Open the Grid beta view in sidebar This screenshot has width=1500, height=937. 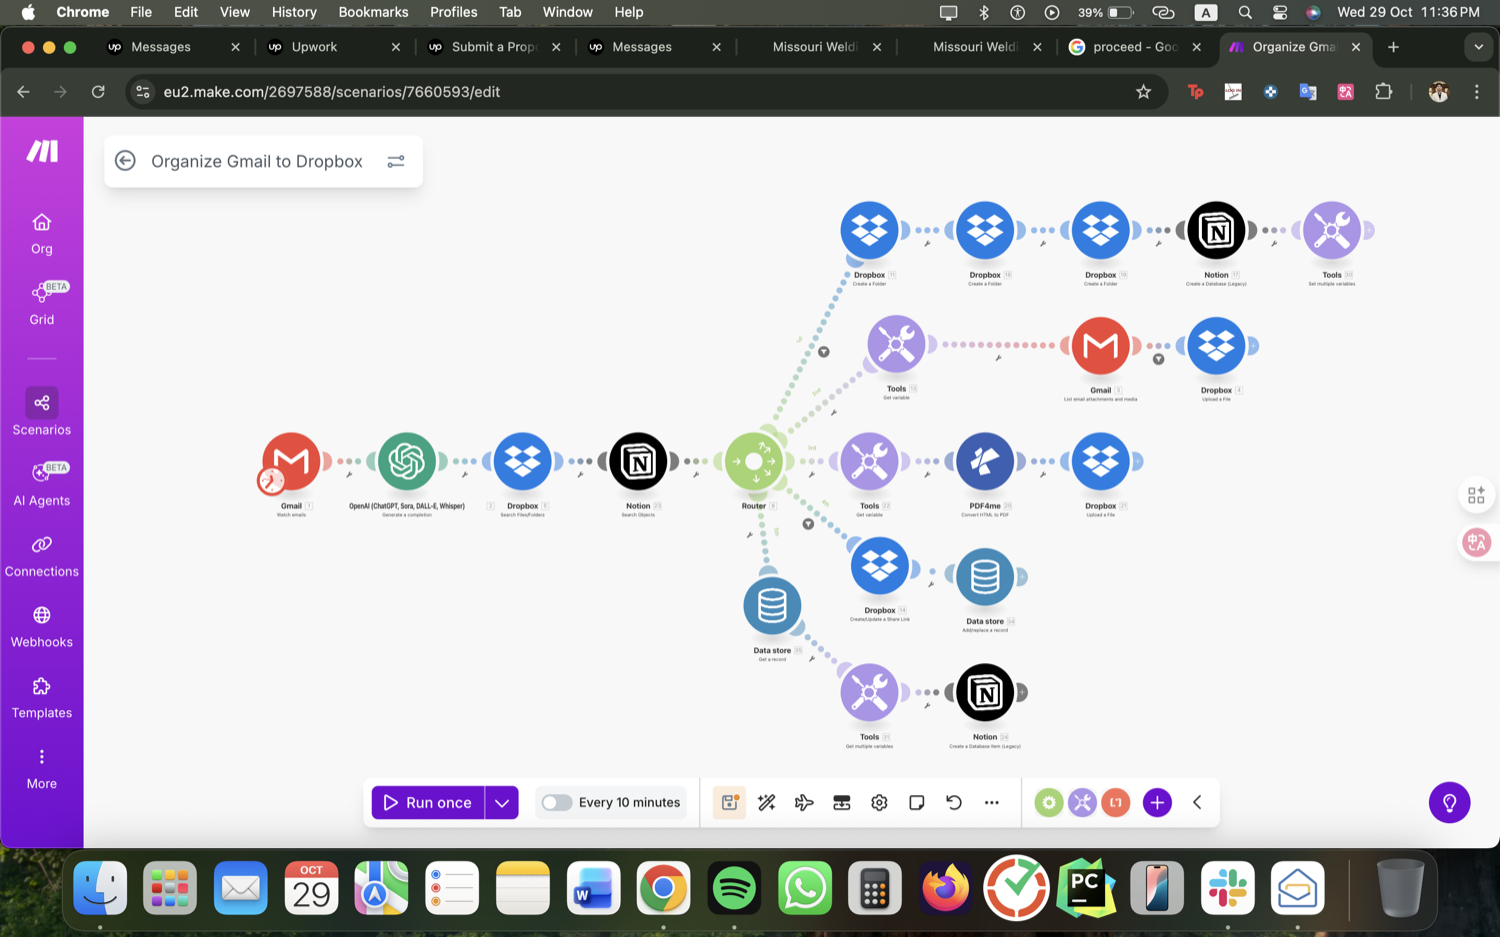42,304
